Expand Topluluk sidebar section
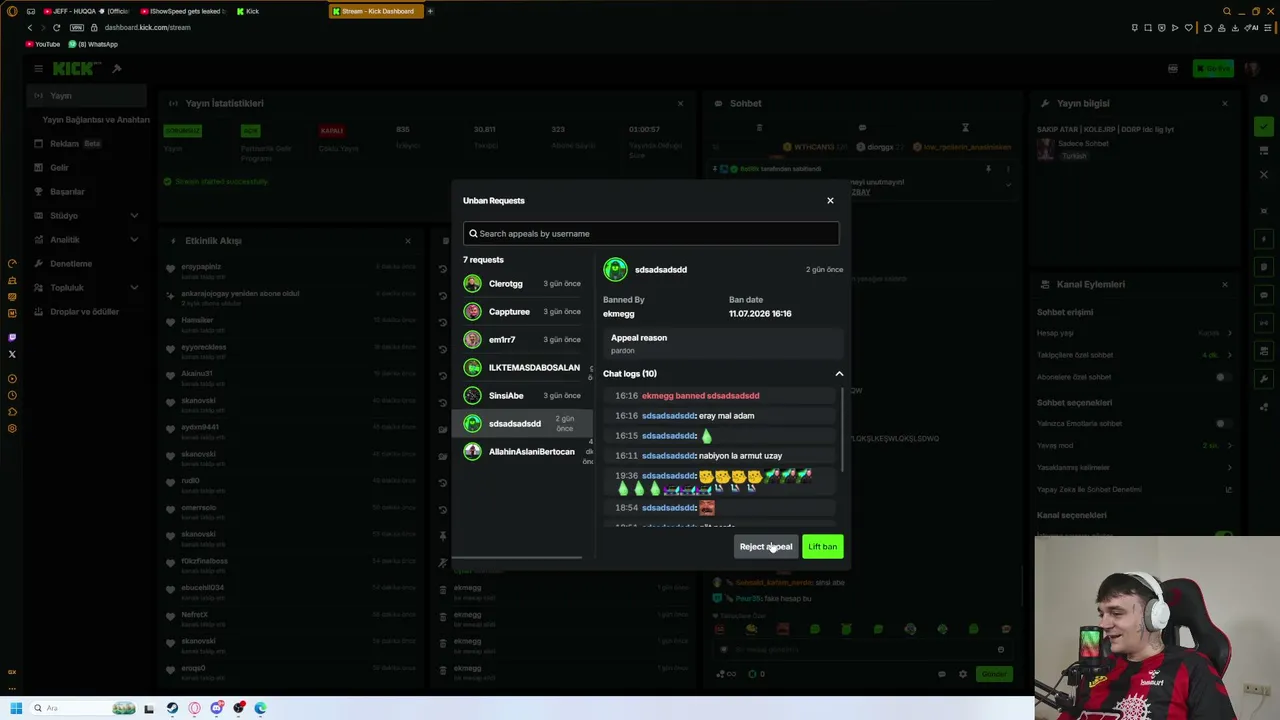1280x720 pixels. point(134,288)
